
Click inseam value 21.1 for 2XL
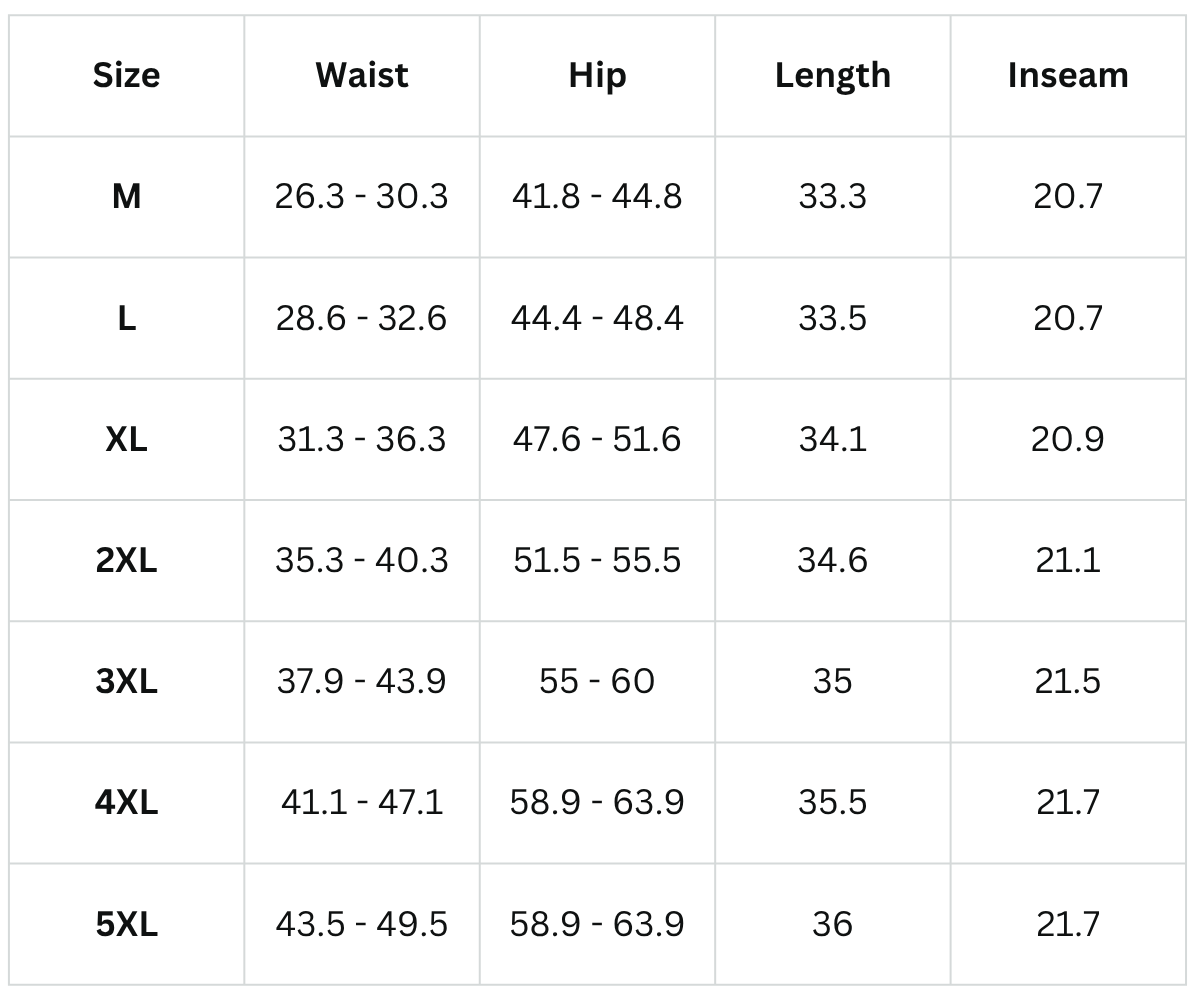point(1068,560)
